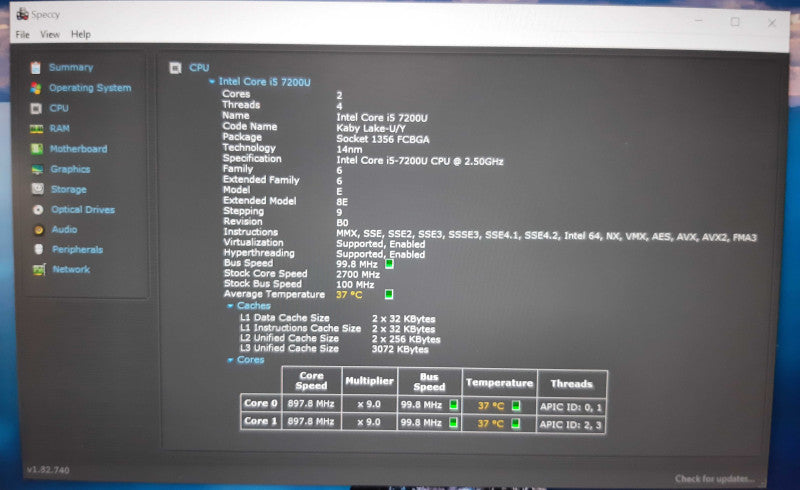This screenshot has width=800, height=490.
Task: Click the version 'v1.32.740' text
Action: click(x=48, y=470)
